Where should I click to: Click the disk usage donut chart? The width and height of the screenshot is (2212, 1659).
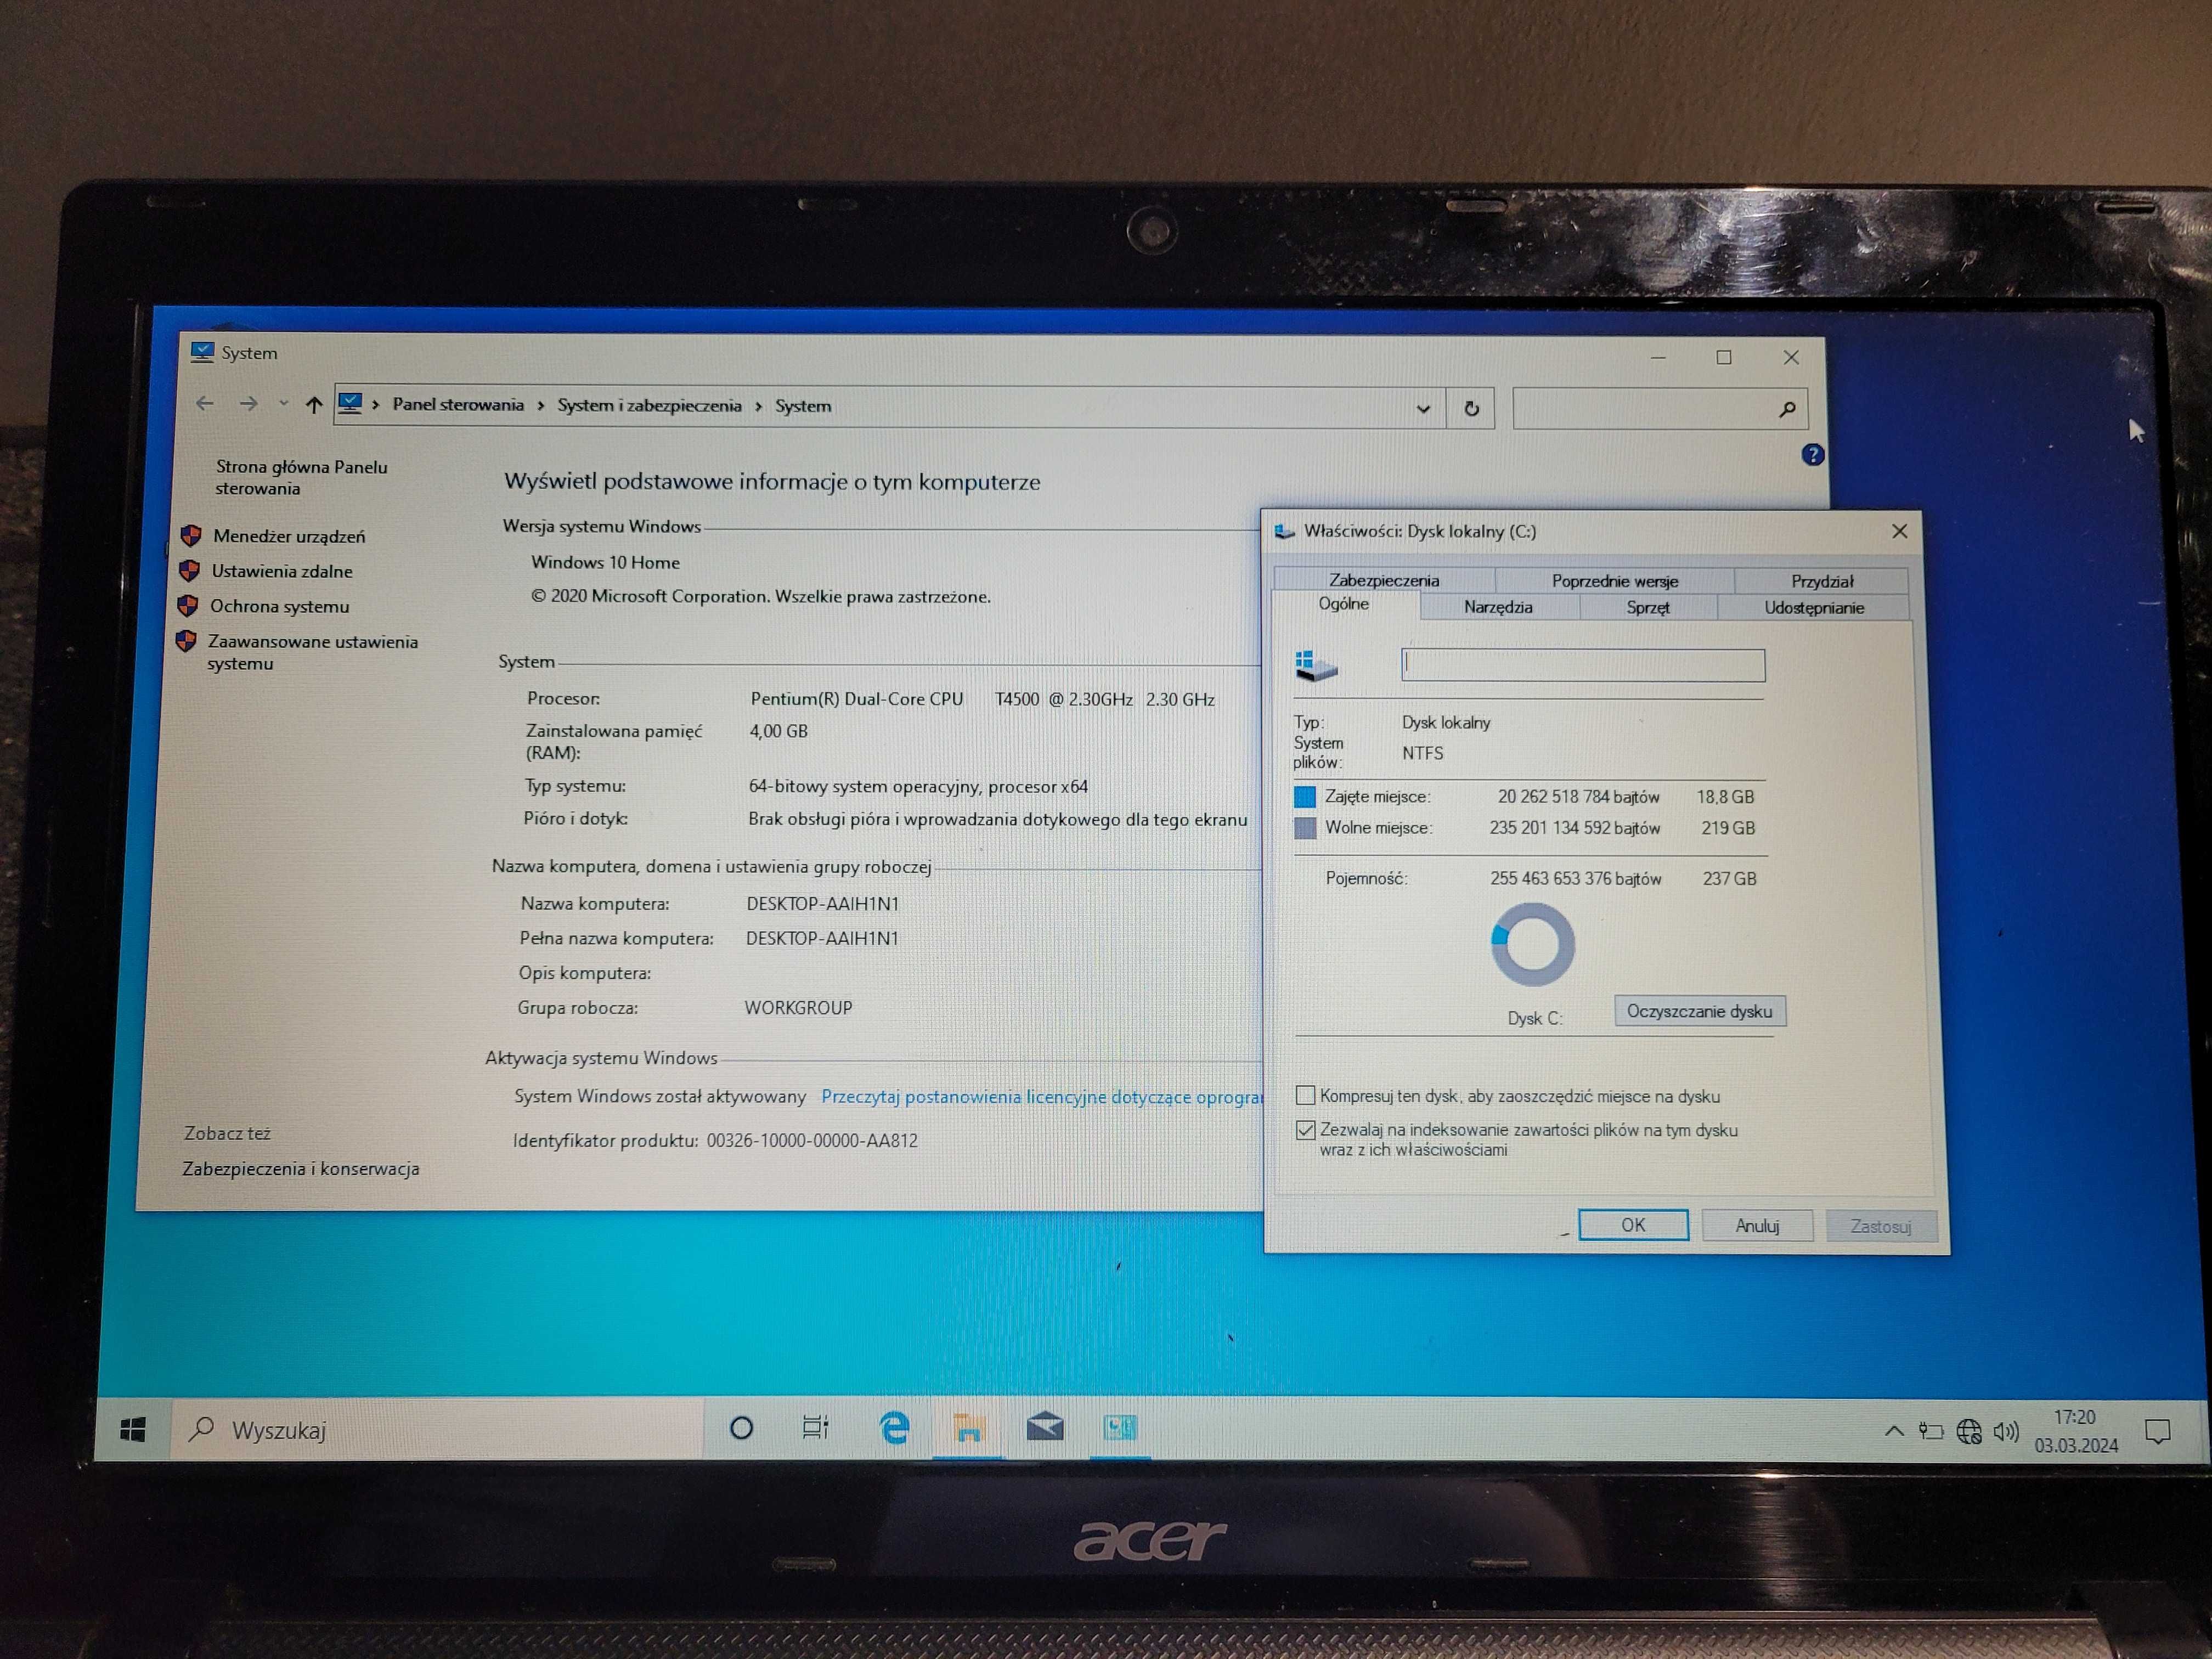pyautogui.click(x=1532, y=944)
